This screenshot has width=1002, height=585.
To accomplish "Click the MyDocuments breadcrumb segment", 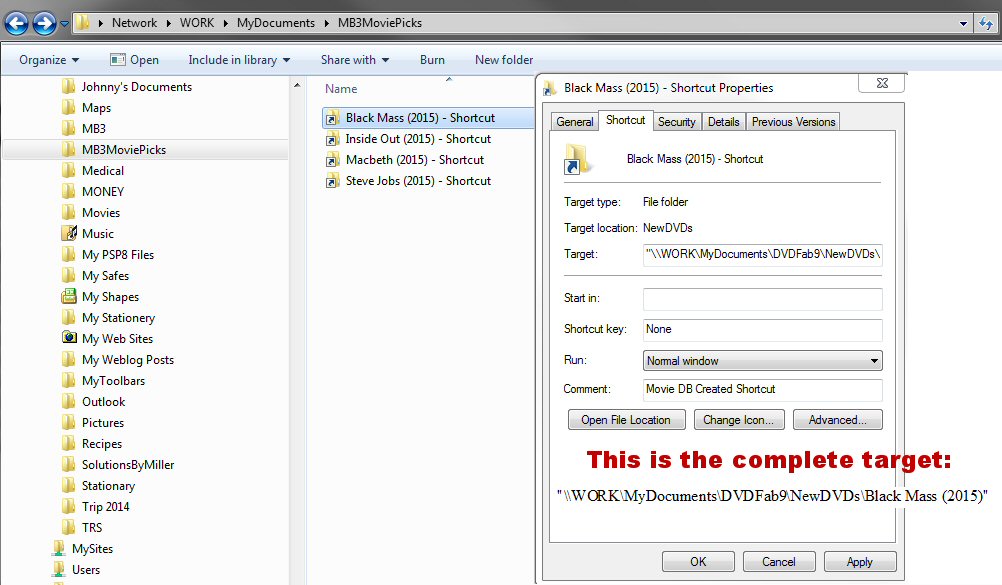I will point(275,23).
